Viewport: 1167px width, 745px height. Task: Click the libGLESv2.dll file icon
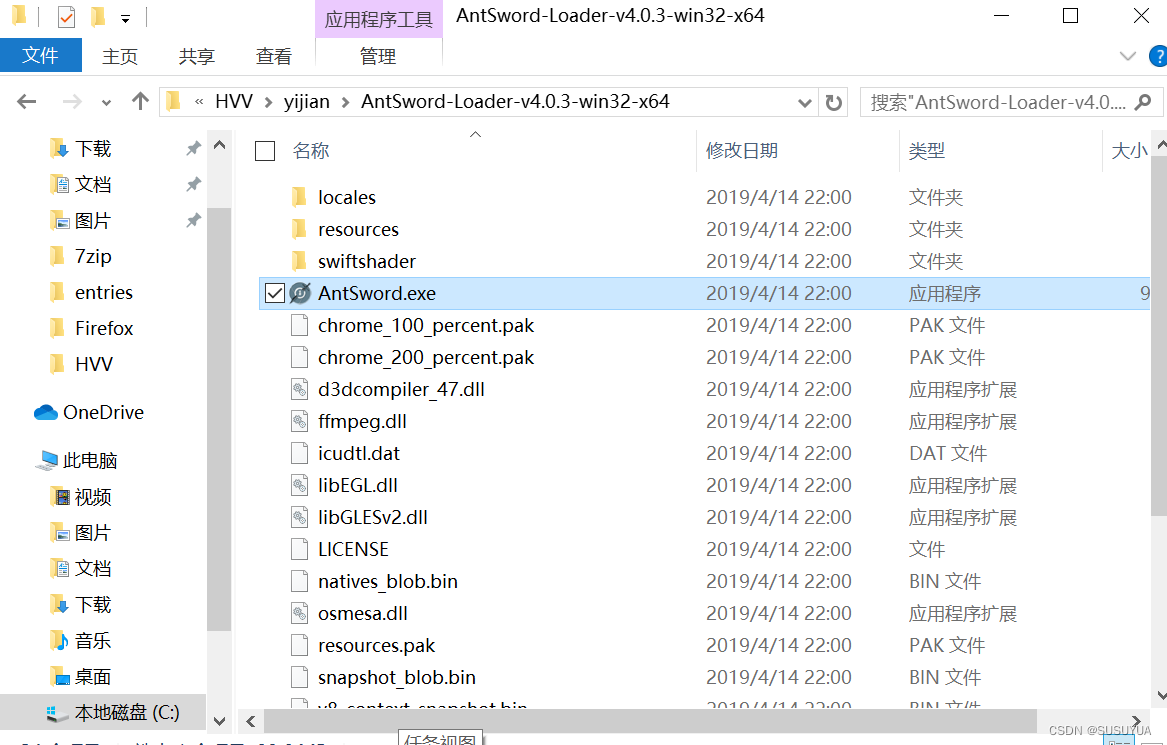pyautogui.click(x=299, y=517)
